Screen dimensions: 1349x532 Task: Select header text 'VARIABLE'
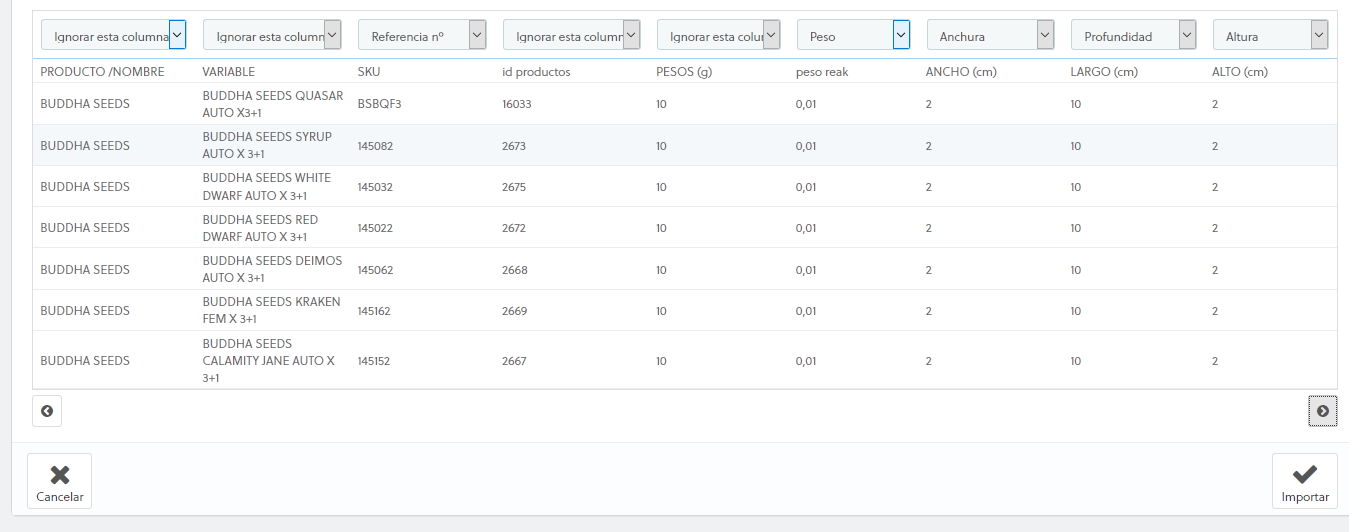228,72
